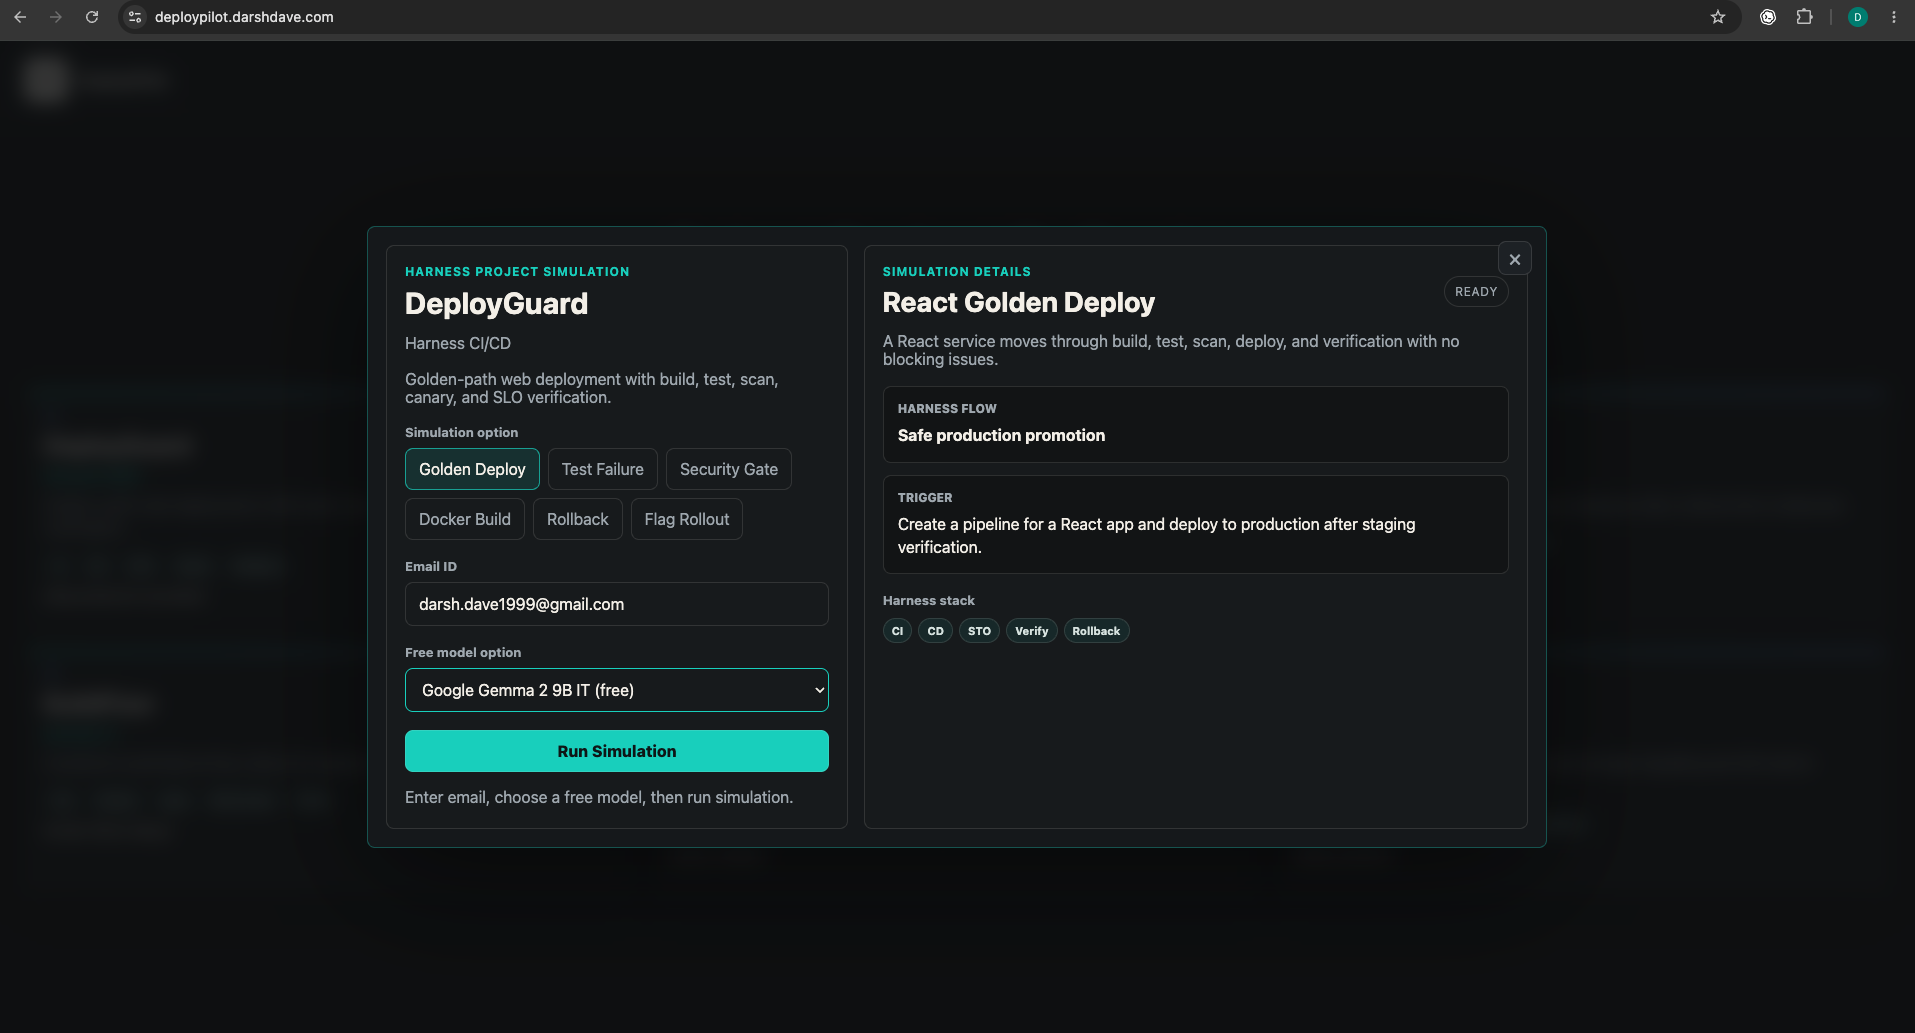Click the 'SIMULATION DETAILS' label
This screenshot has width=1915, height=1033.
pyautogui.click(x=956, y=272)
